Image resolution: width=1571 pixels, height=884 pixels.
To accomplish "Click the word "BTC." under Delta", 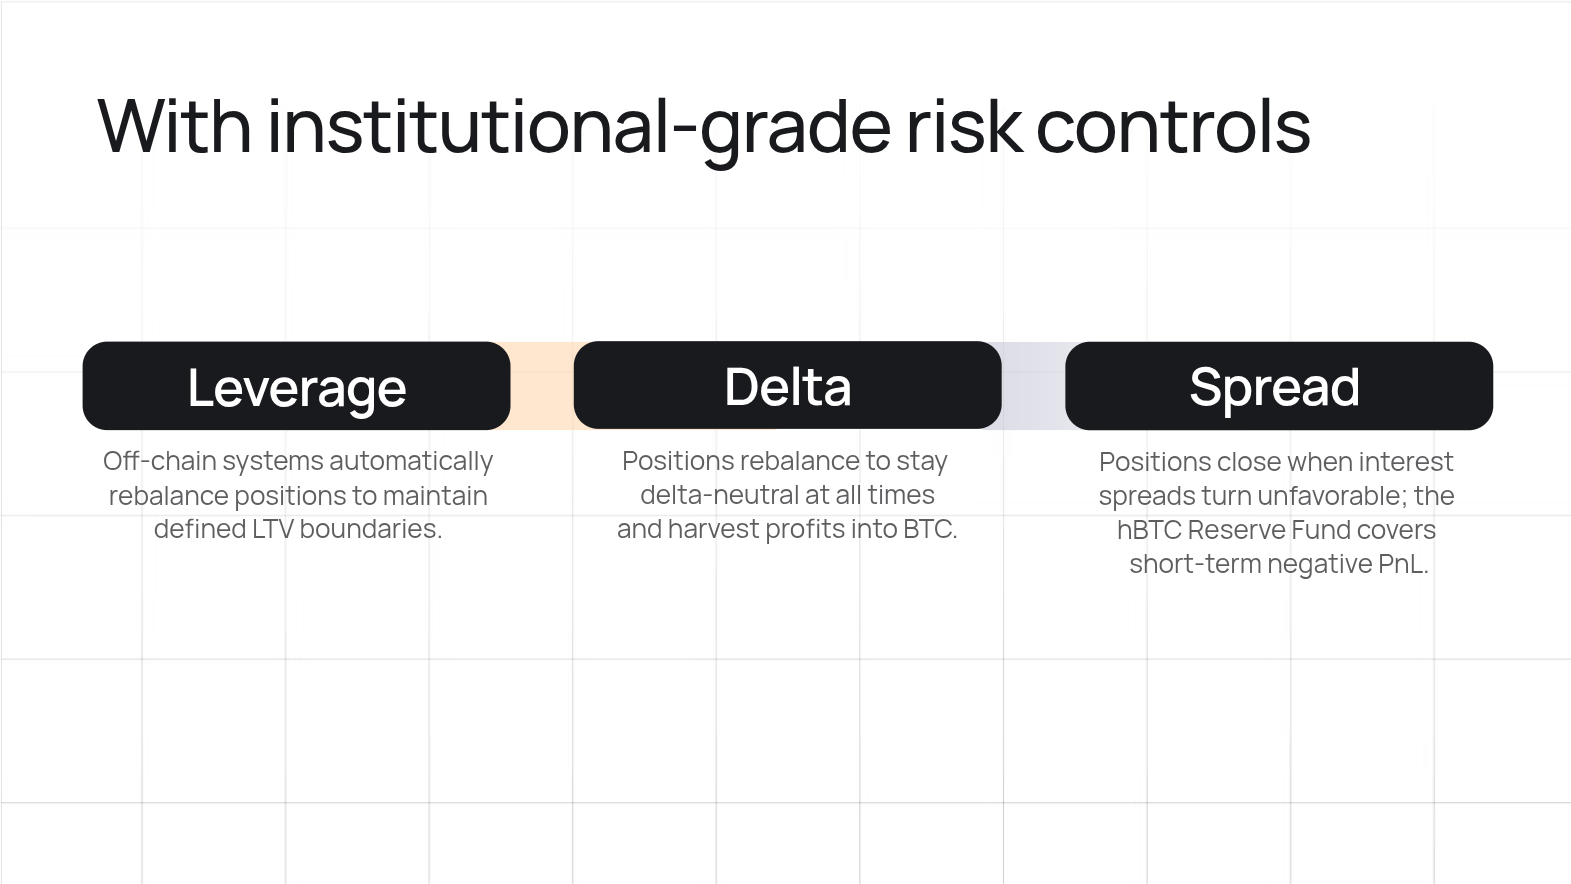I will (930, 529).
